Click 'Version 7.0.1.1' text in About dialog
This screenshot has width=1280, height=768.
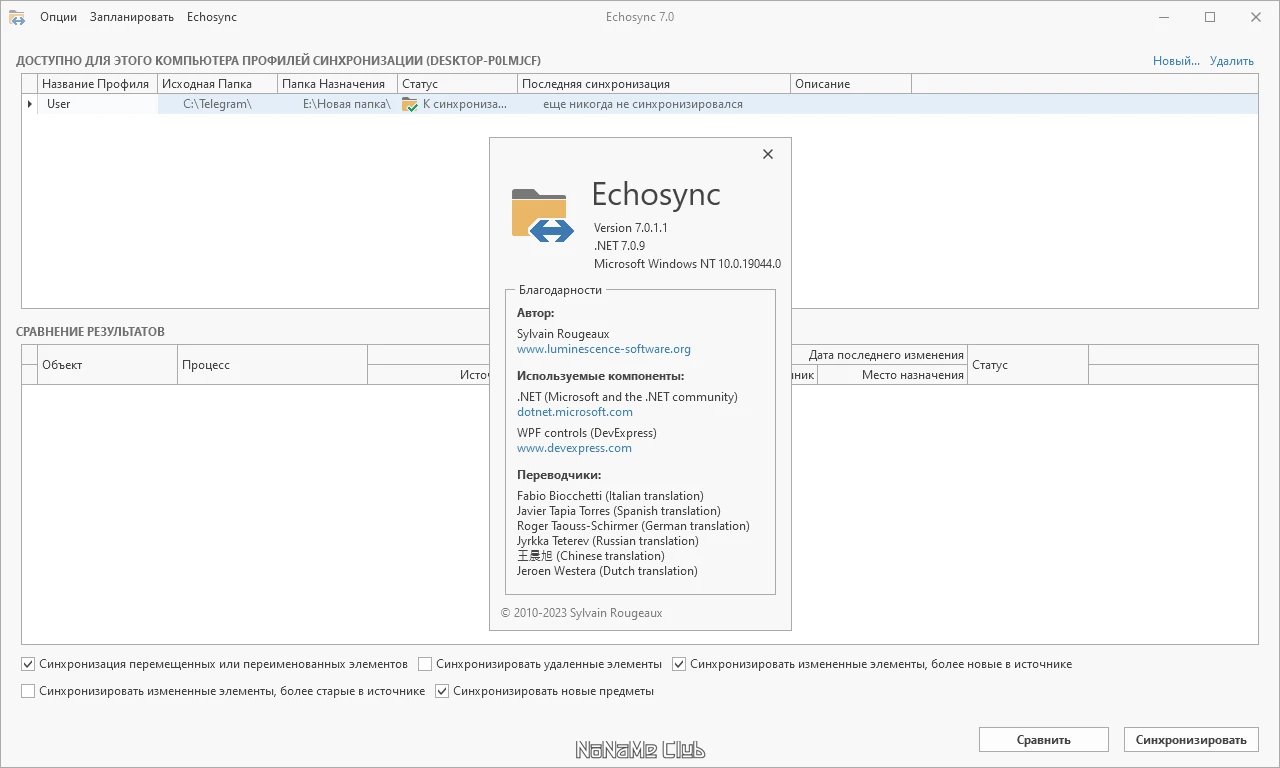[x=630, y=228]
